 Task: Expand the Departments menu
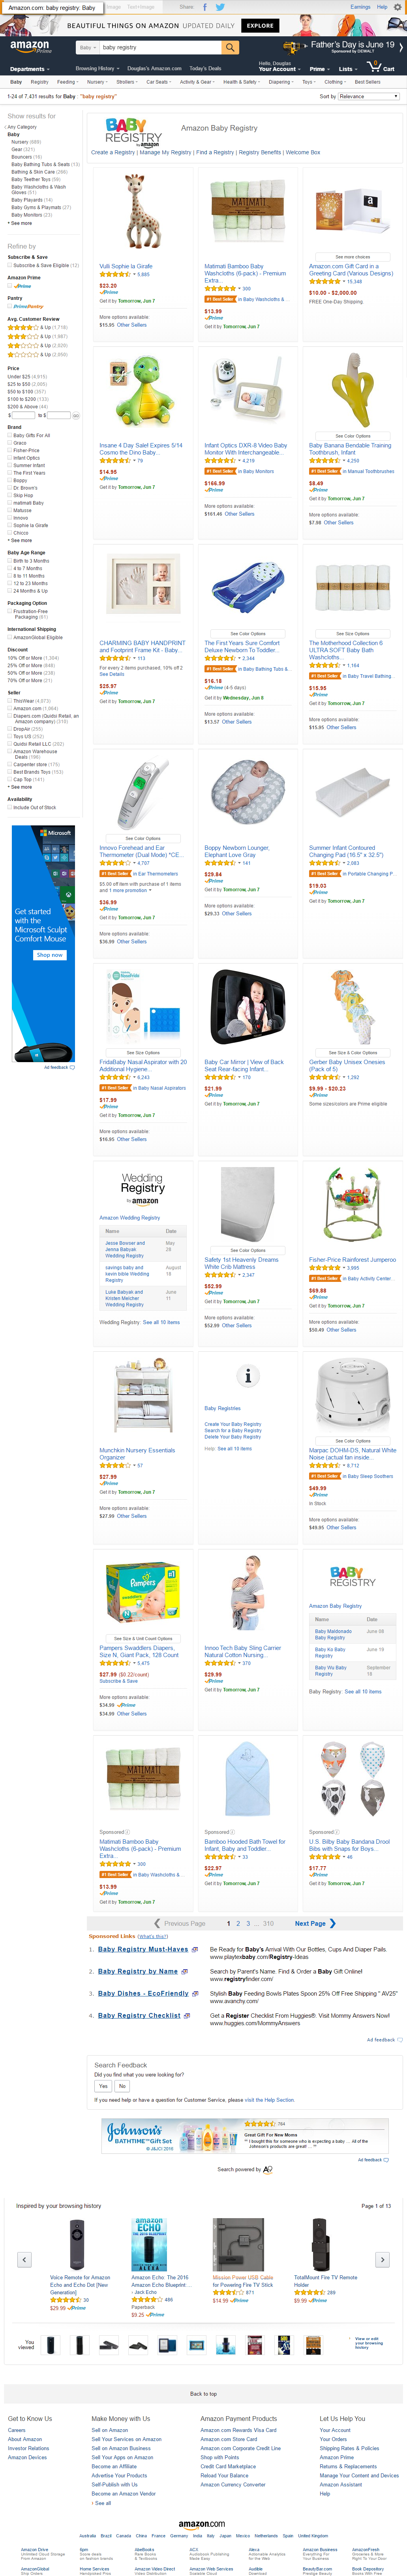(x=29, y=69)
